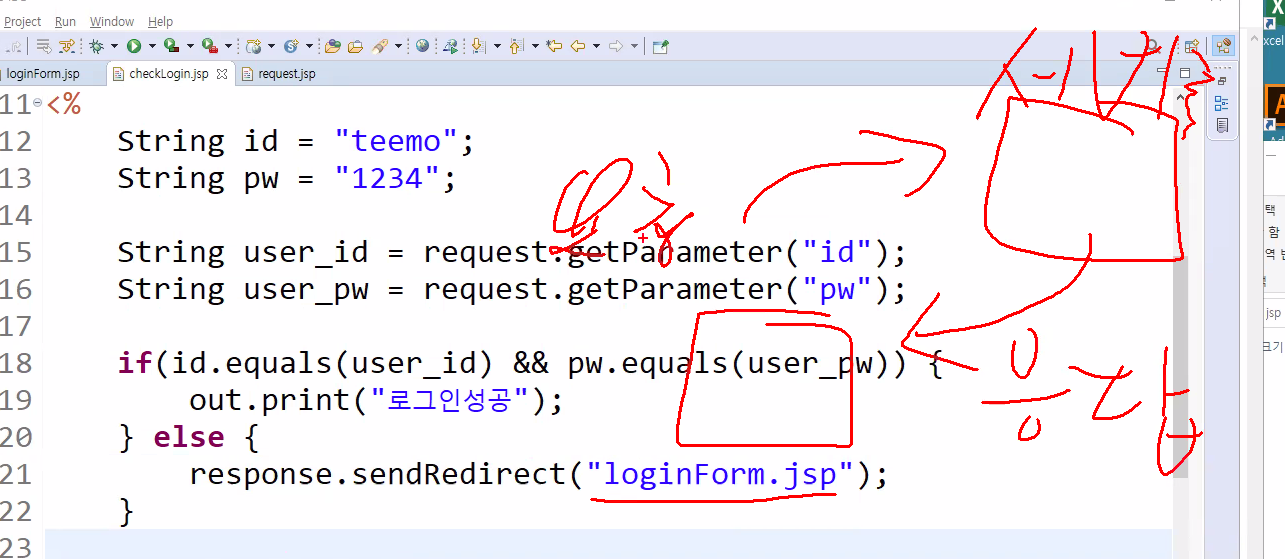Start debugging with the bug icon
The width and height of the screenshot is (1285, 559).
coord(97,46)
